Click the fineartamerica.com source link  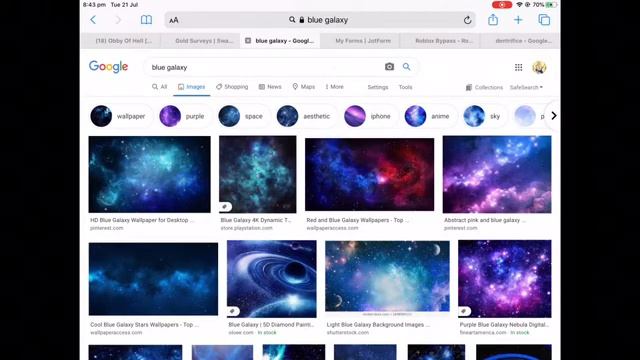click(483, 333)
